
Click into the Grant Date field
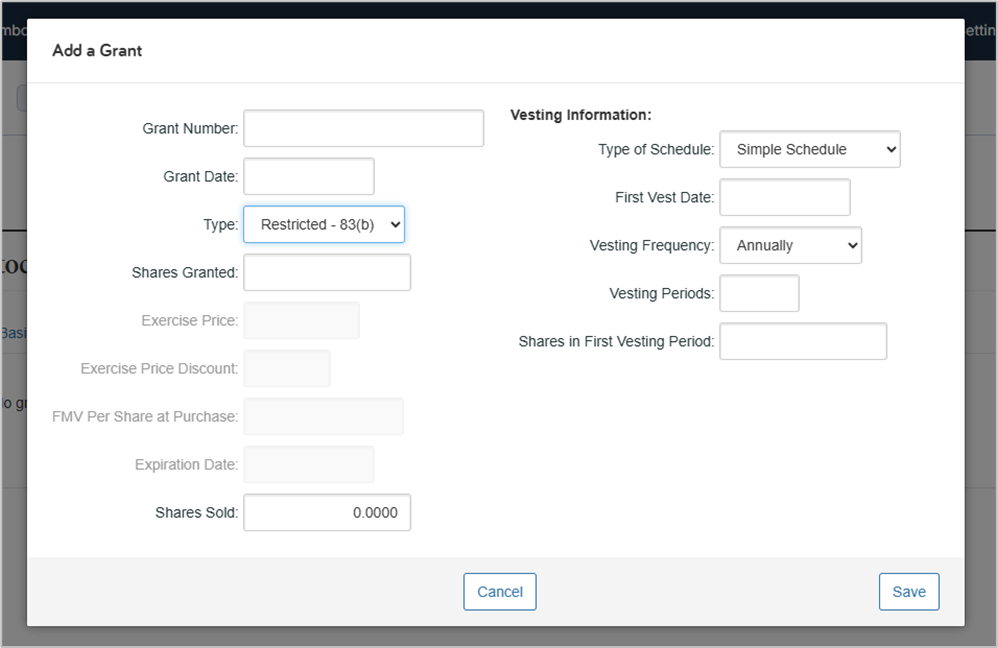tap(308, 177)
